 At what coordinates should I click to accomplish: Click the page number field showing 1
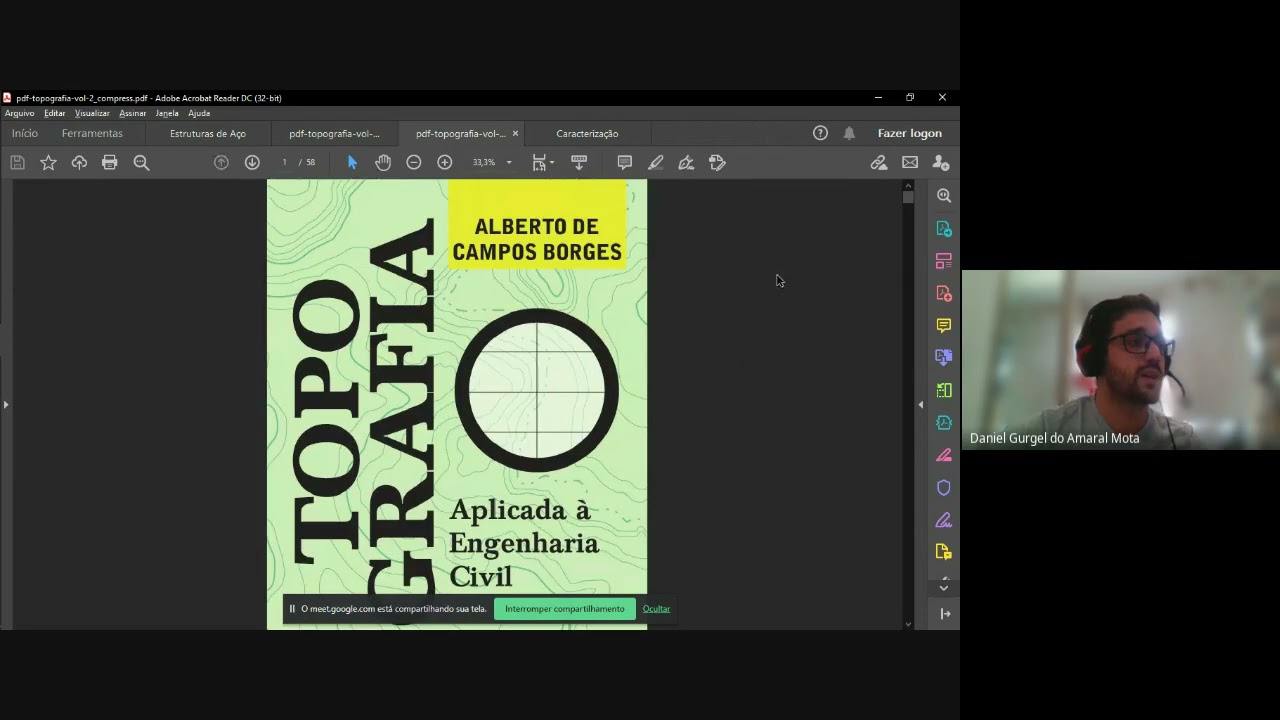(x=284, y=162)
